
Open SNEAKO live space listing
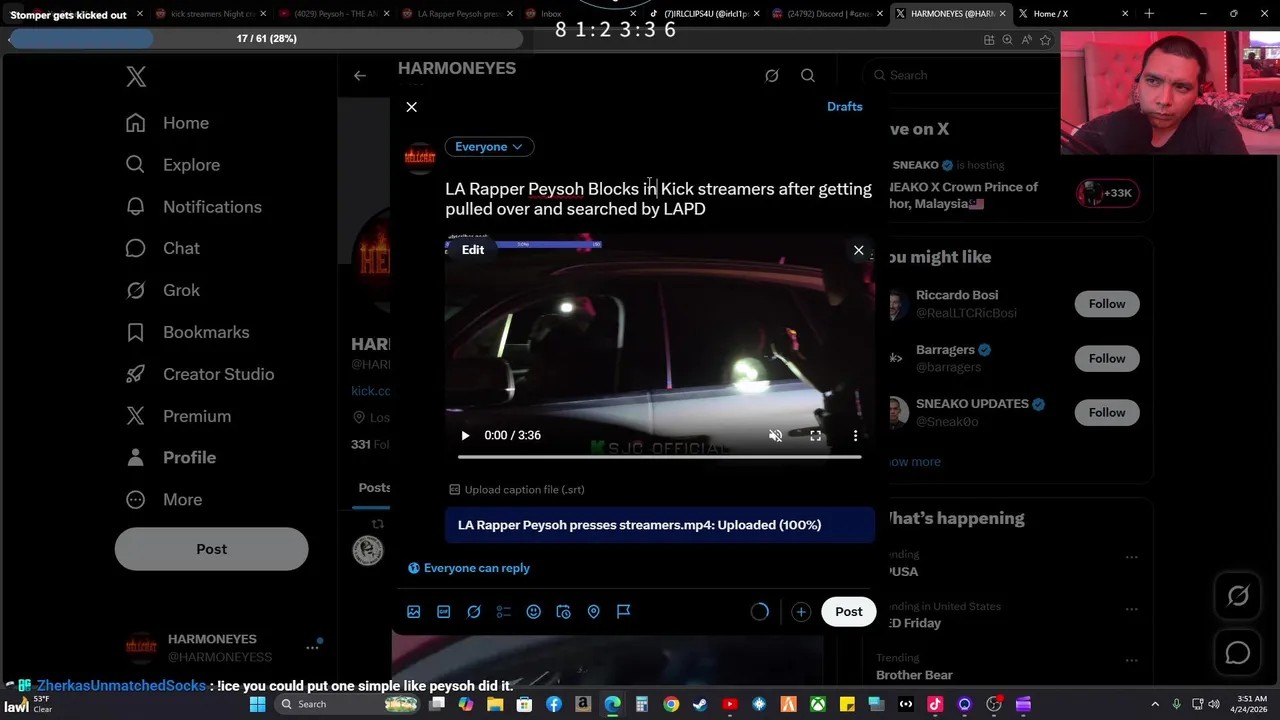(1015, 186)
